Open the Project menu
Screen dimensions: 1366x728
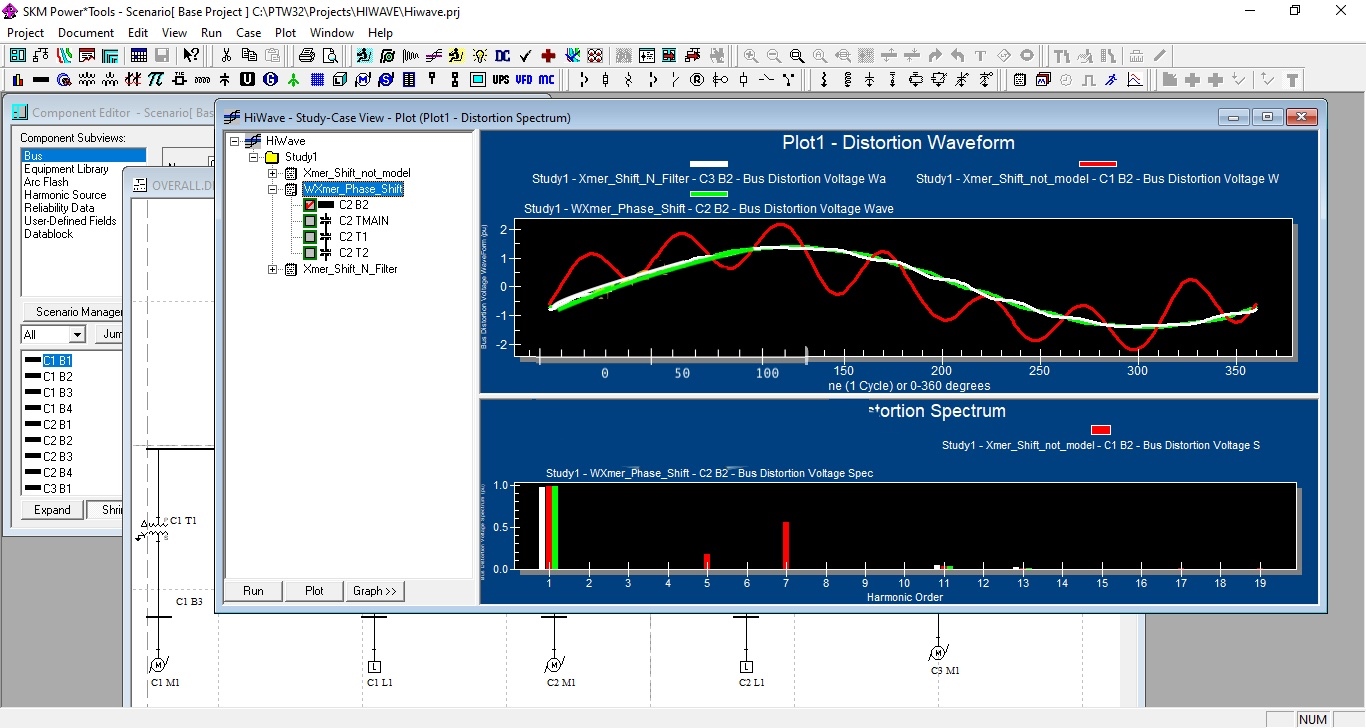[x=26, y=32]
